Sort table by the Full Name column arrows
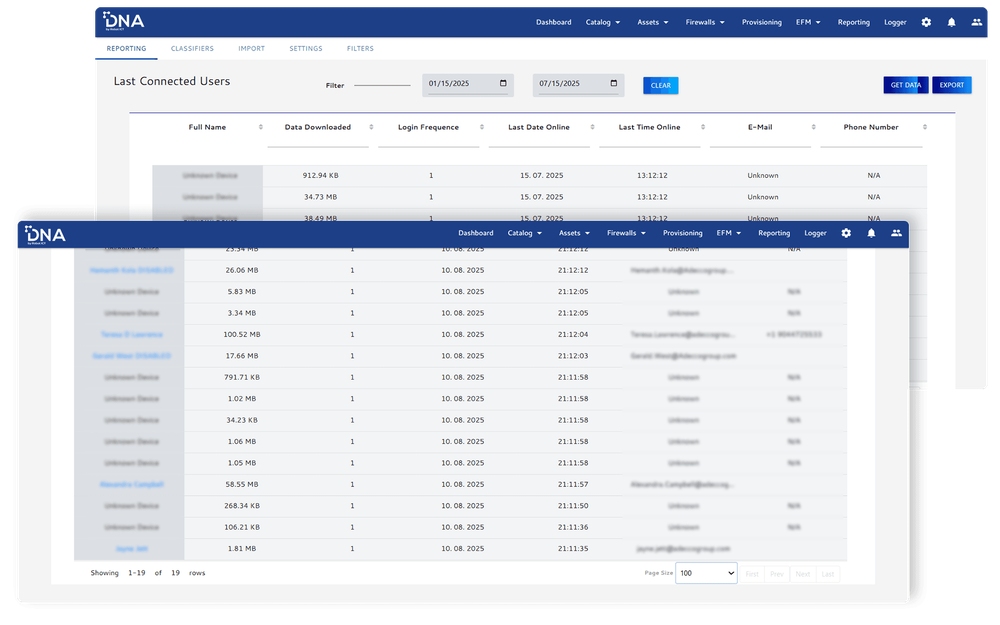1000x625 pixels. (261, 127)
